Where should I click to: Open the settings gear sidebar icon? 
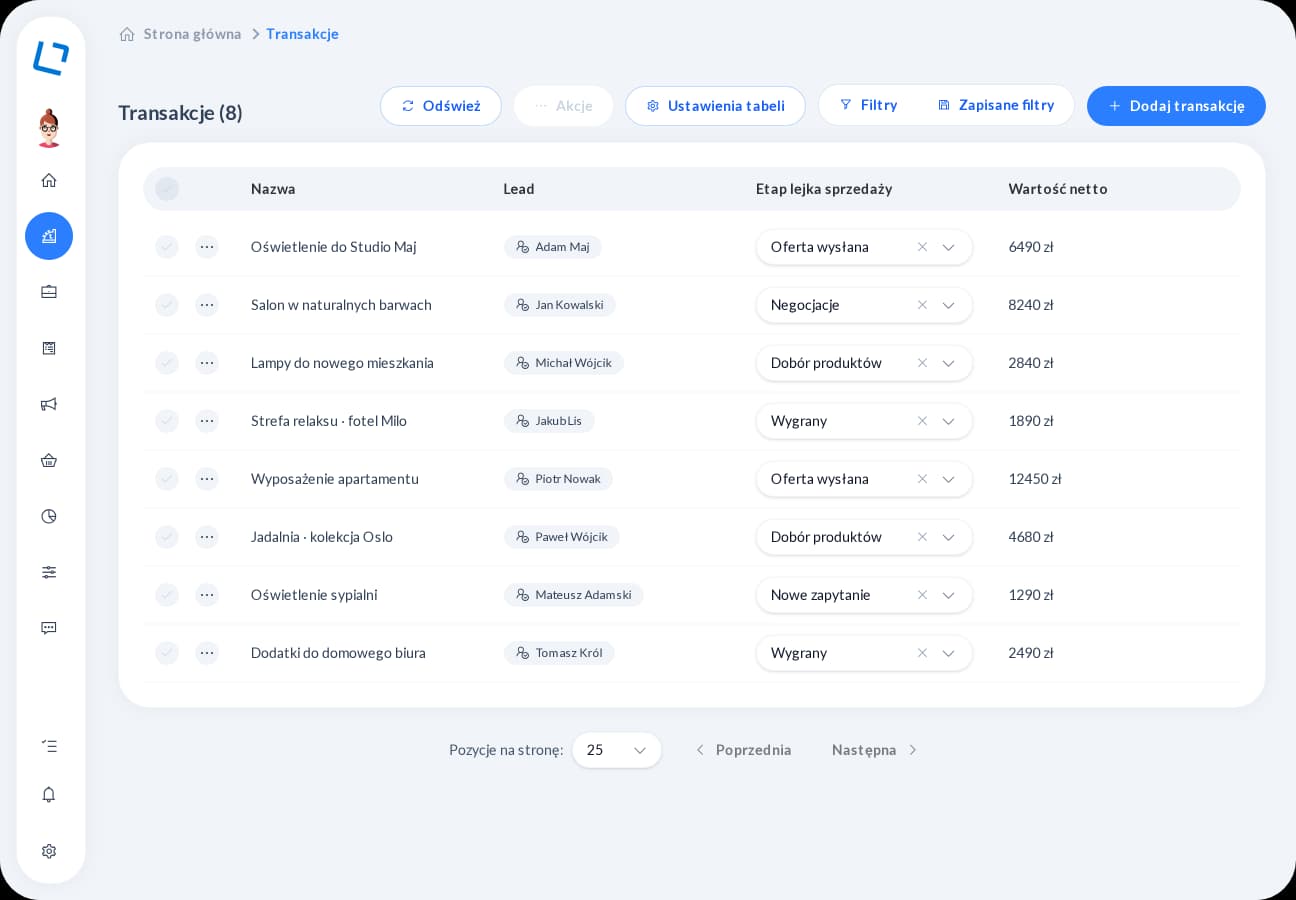(x=49, y=851)
